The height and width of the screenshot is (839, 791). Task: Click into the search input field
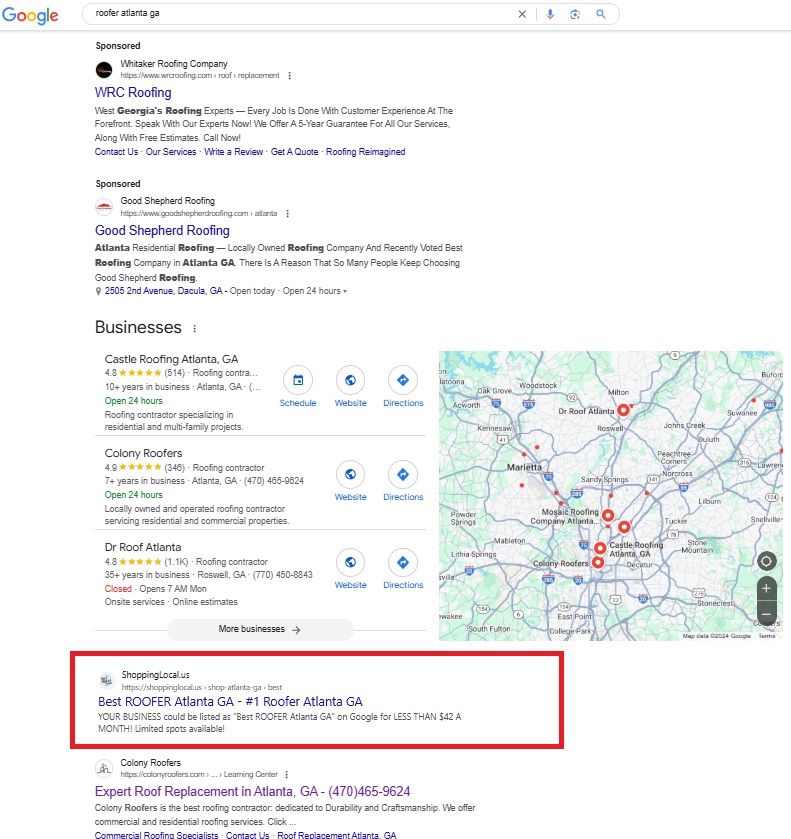300,14
